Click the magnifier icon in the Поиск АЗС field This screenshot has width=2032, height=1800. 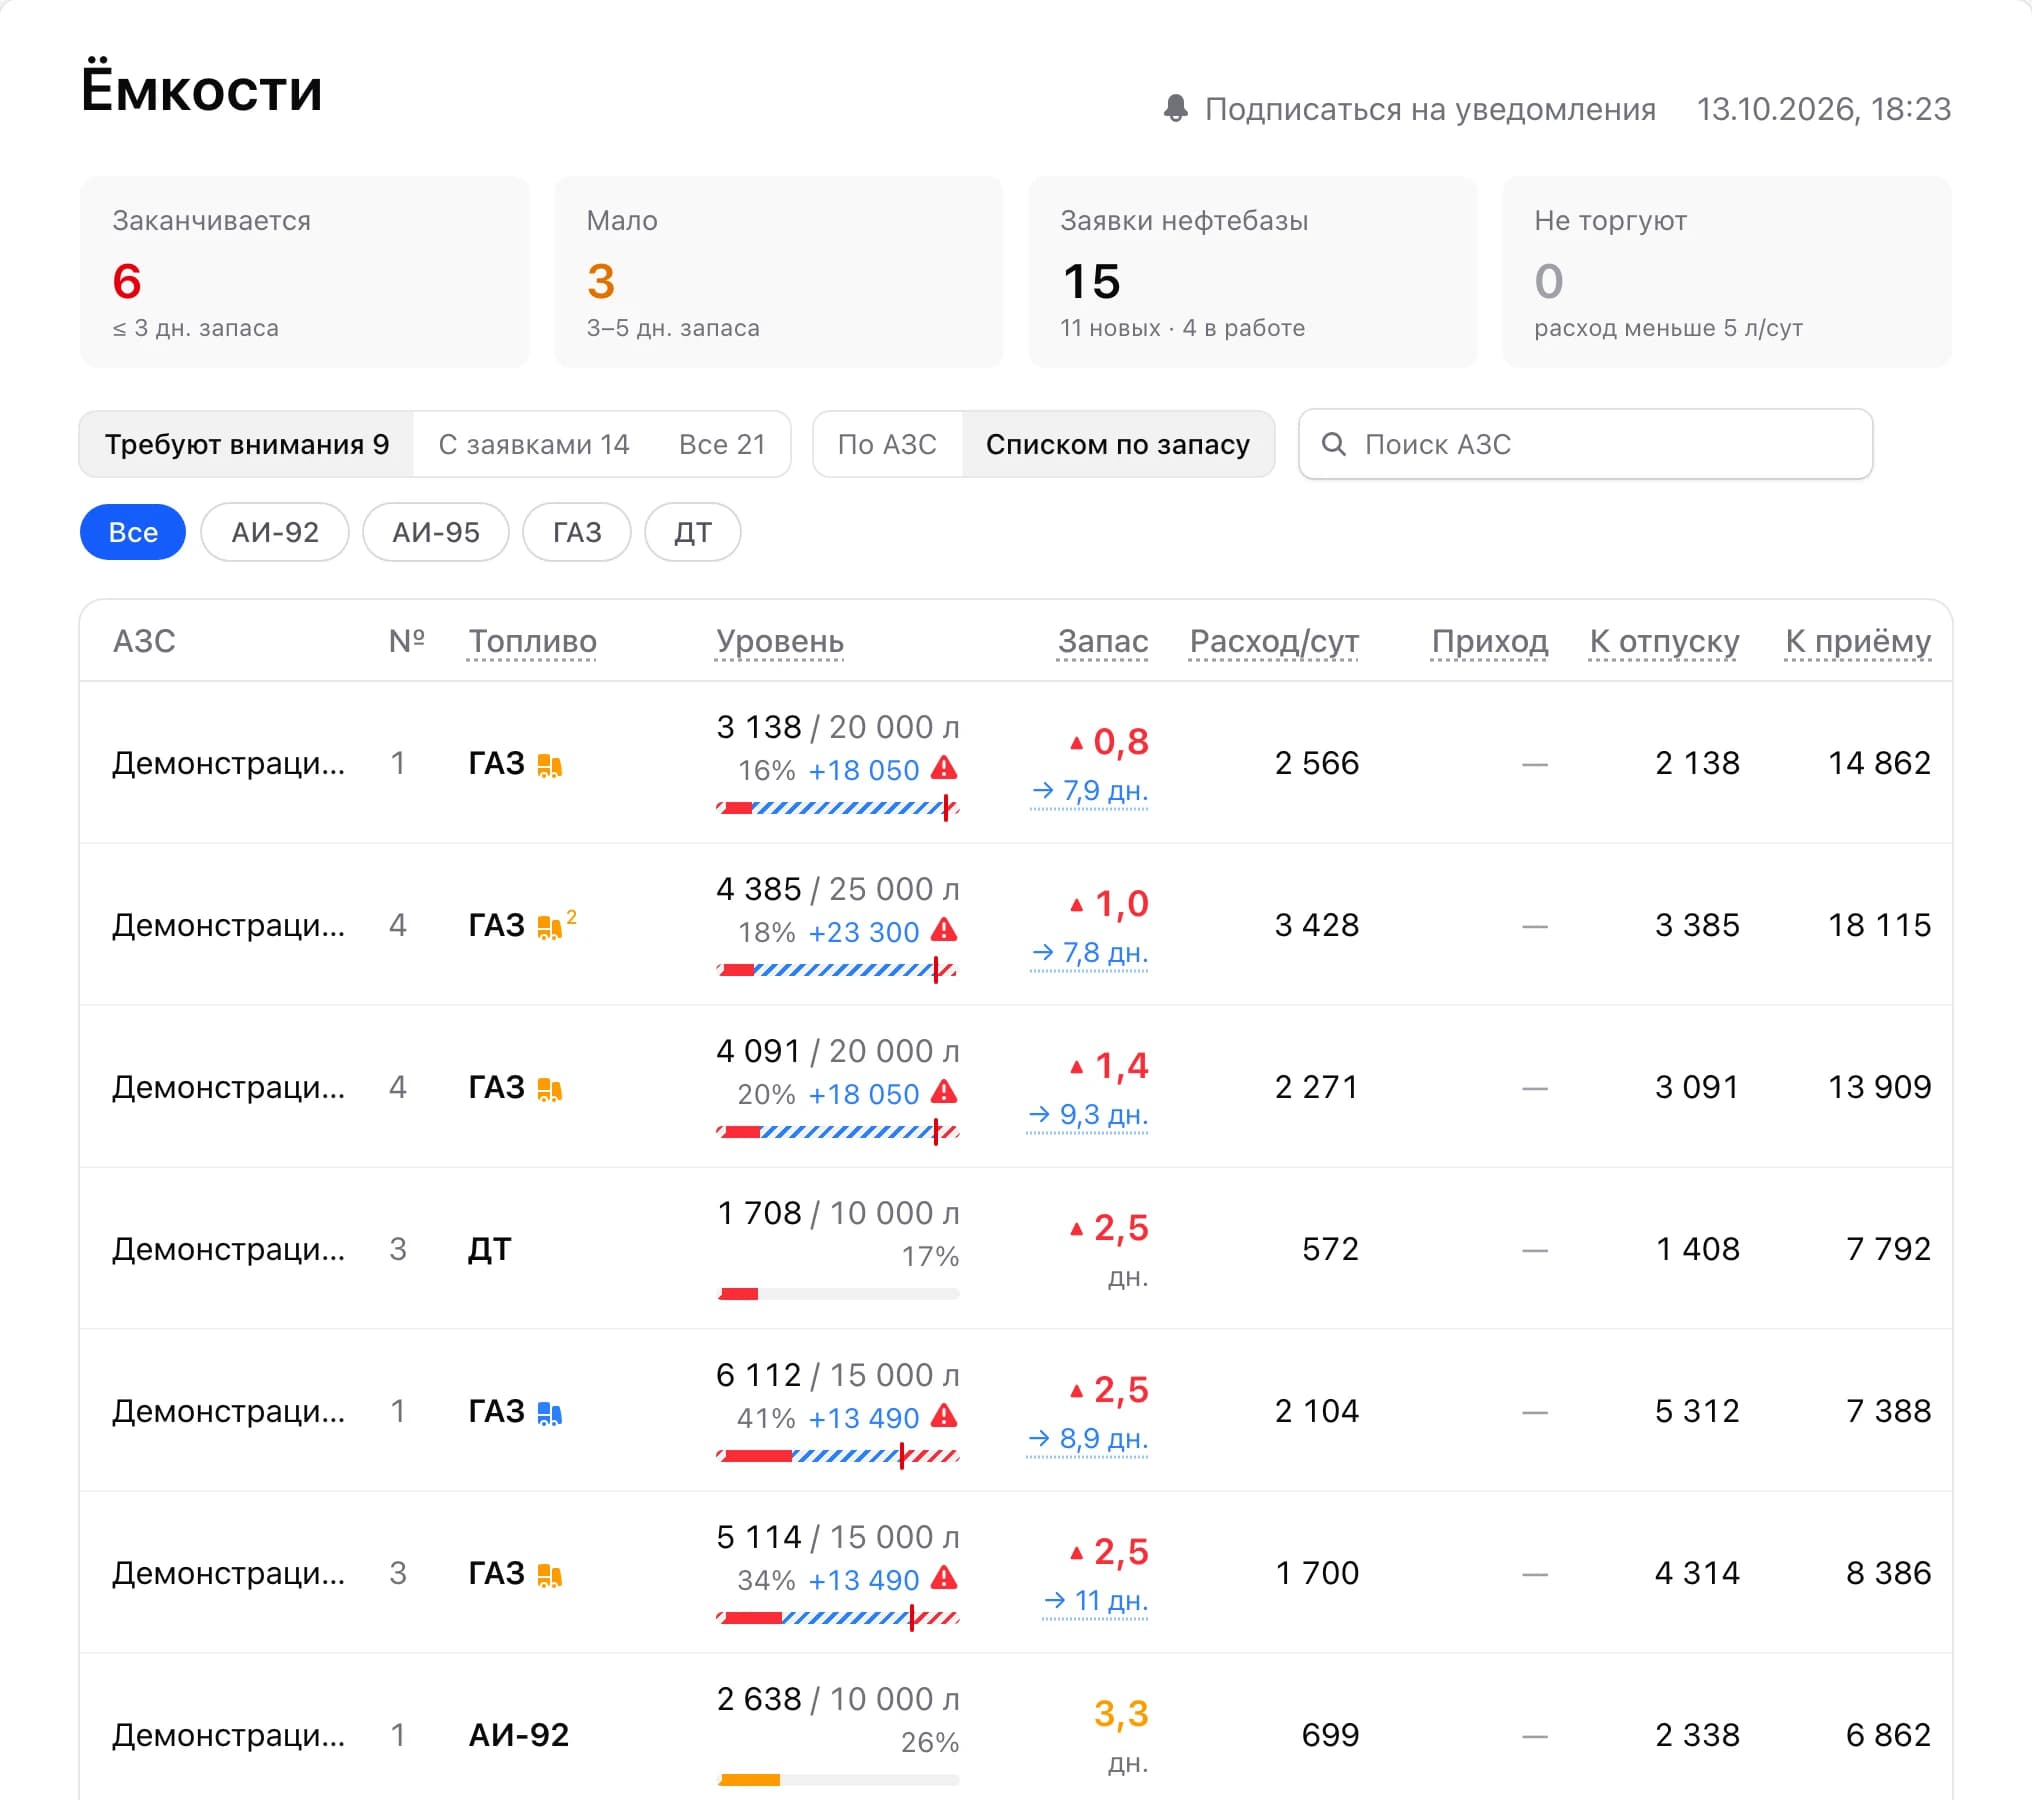(1333, 444)
